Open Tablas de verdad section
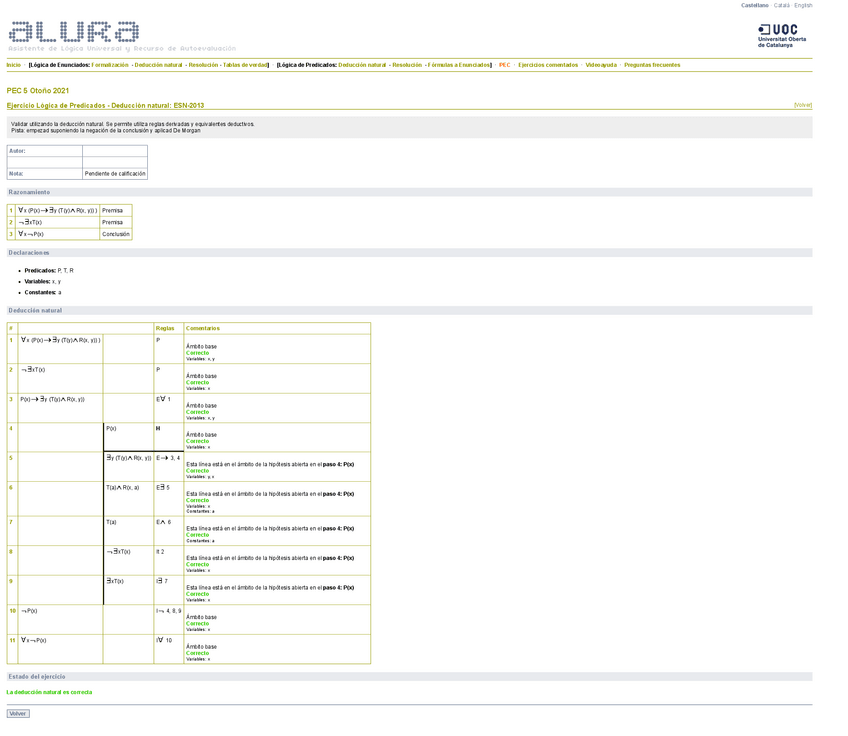The height and width of the screenshot is (736, 848). (x=245, y=65)
